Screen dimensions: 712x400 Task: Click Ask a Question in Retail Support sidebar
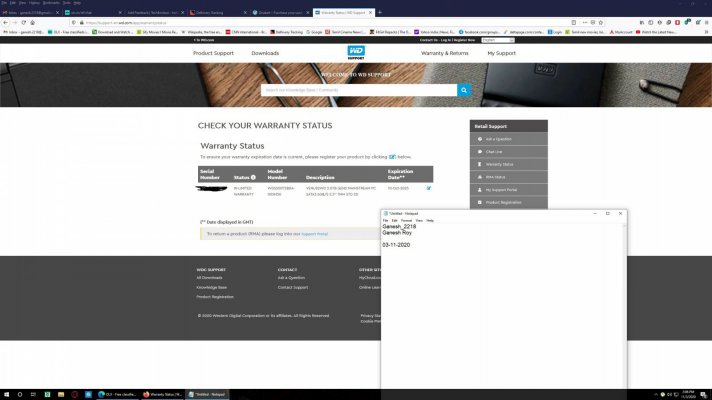[509, 139]
